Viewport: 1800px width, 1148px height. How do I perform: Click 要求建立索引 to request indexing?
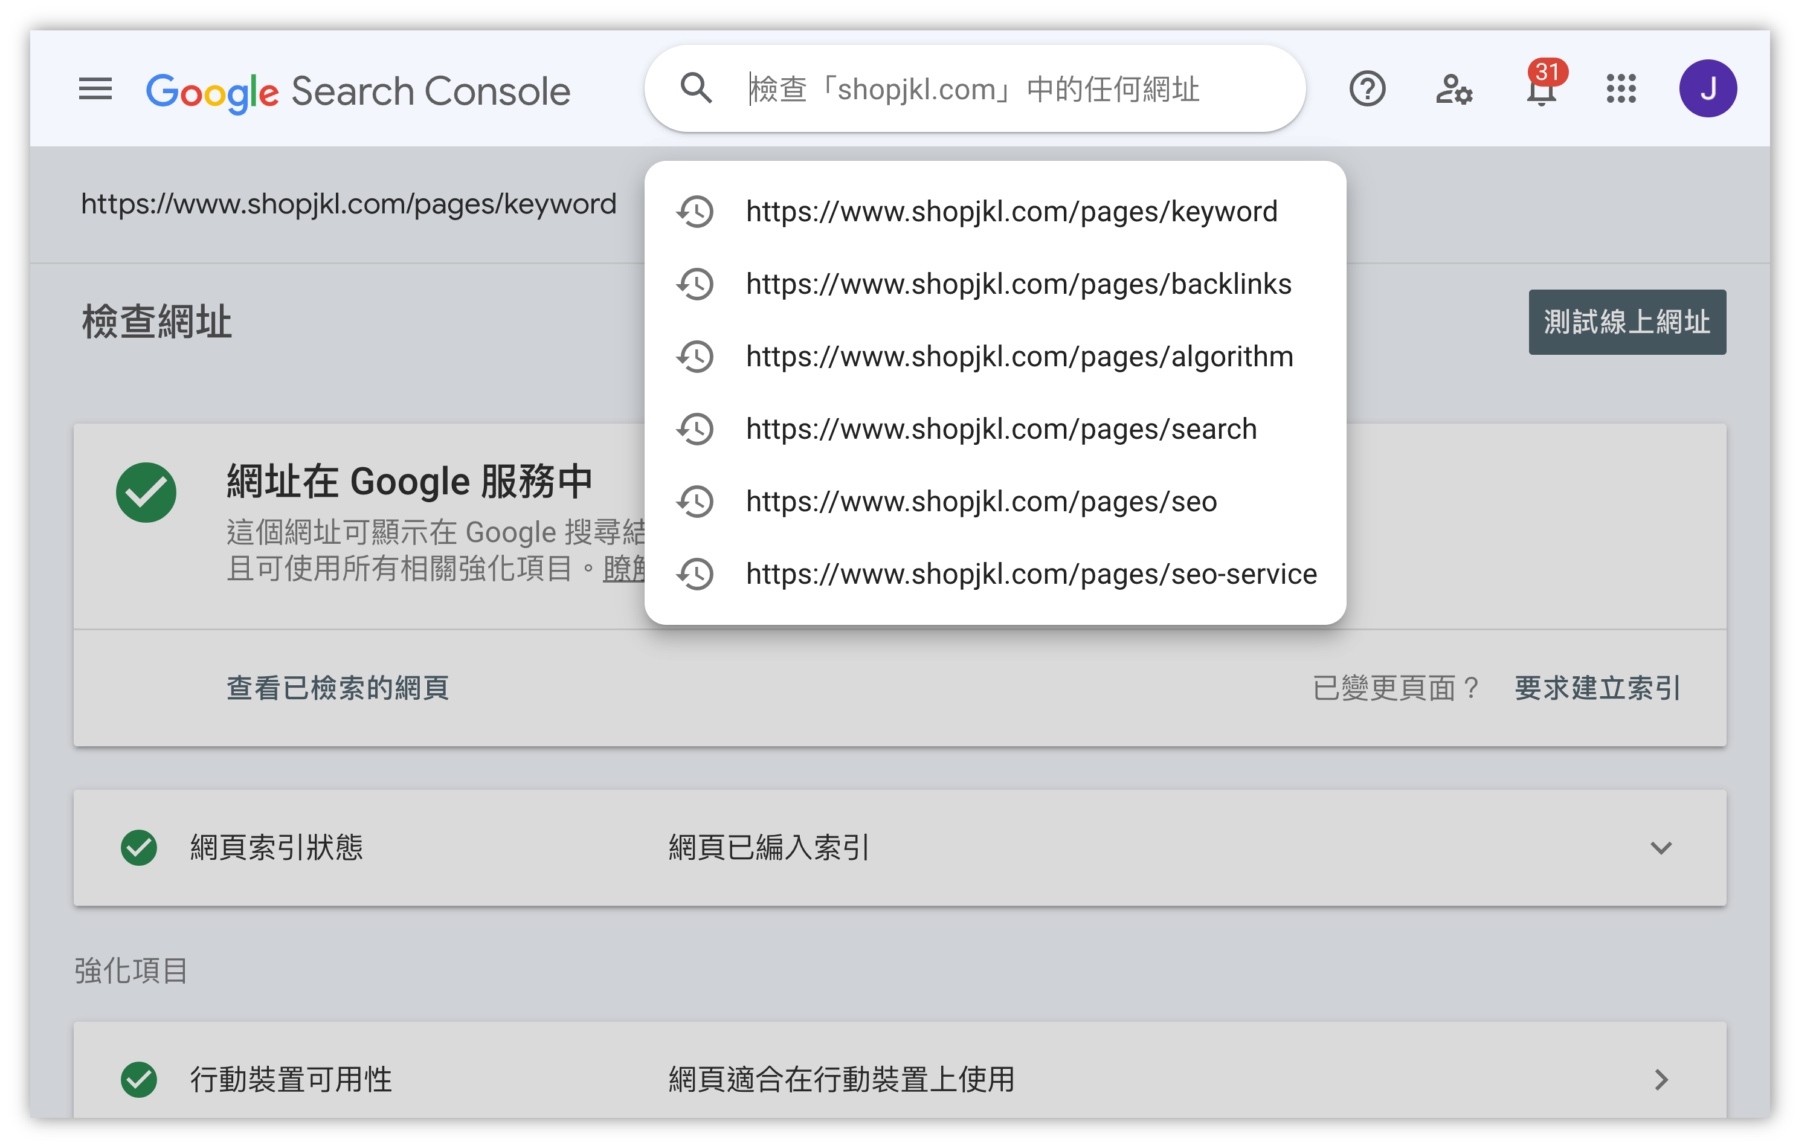(1597, 688)
